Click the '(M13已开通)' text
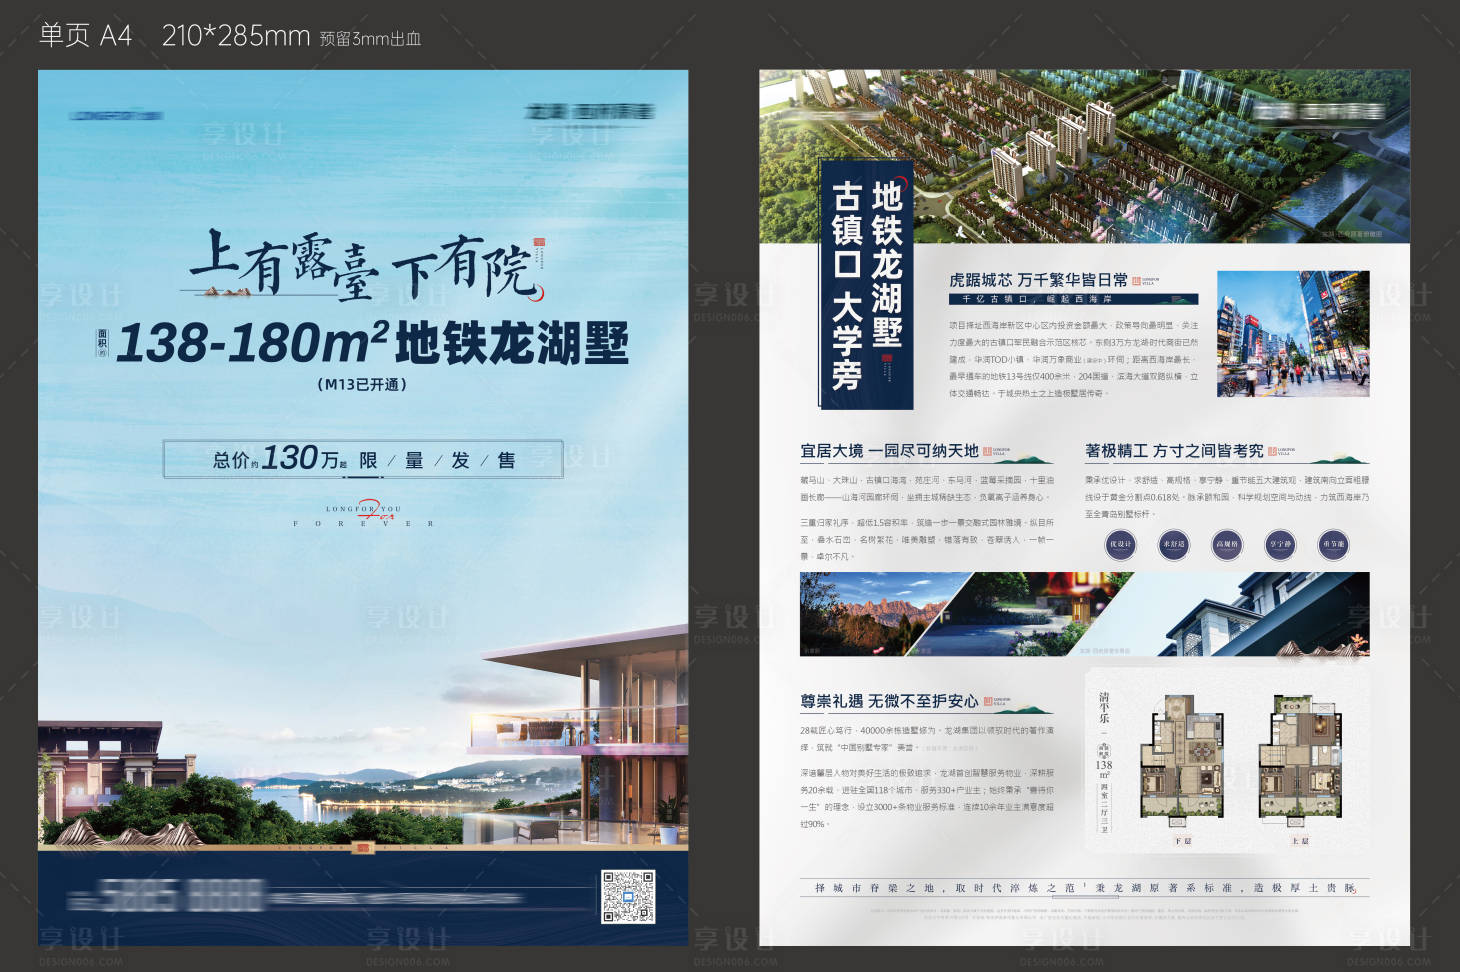 (362, 384)
